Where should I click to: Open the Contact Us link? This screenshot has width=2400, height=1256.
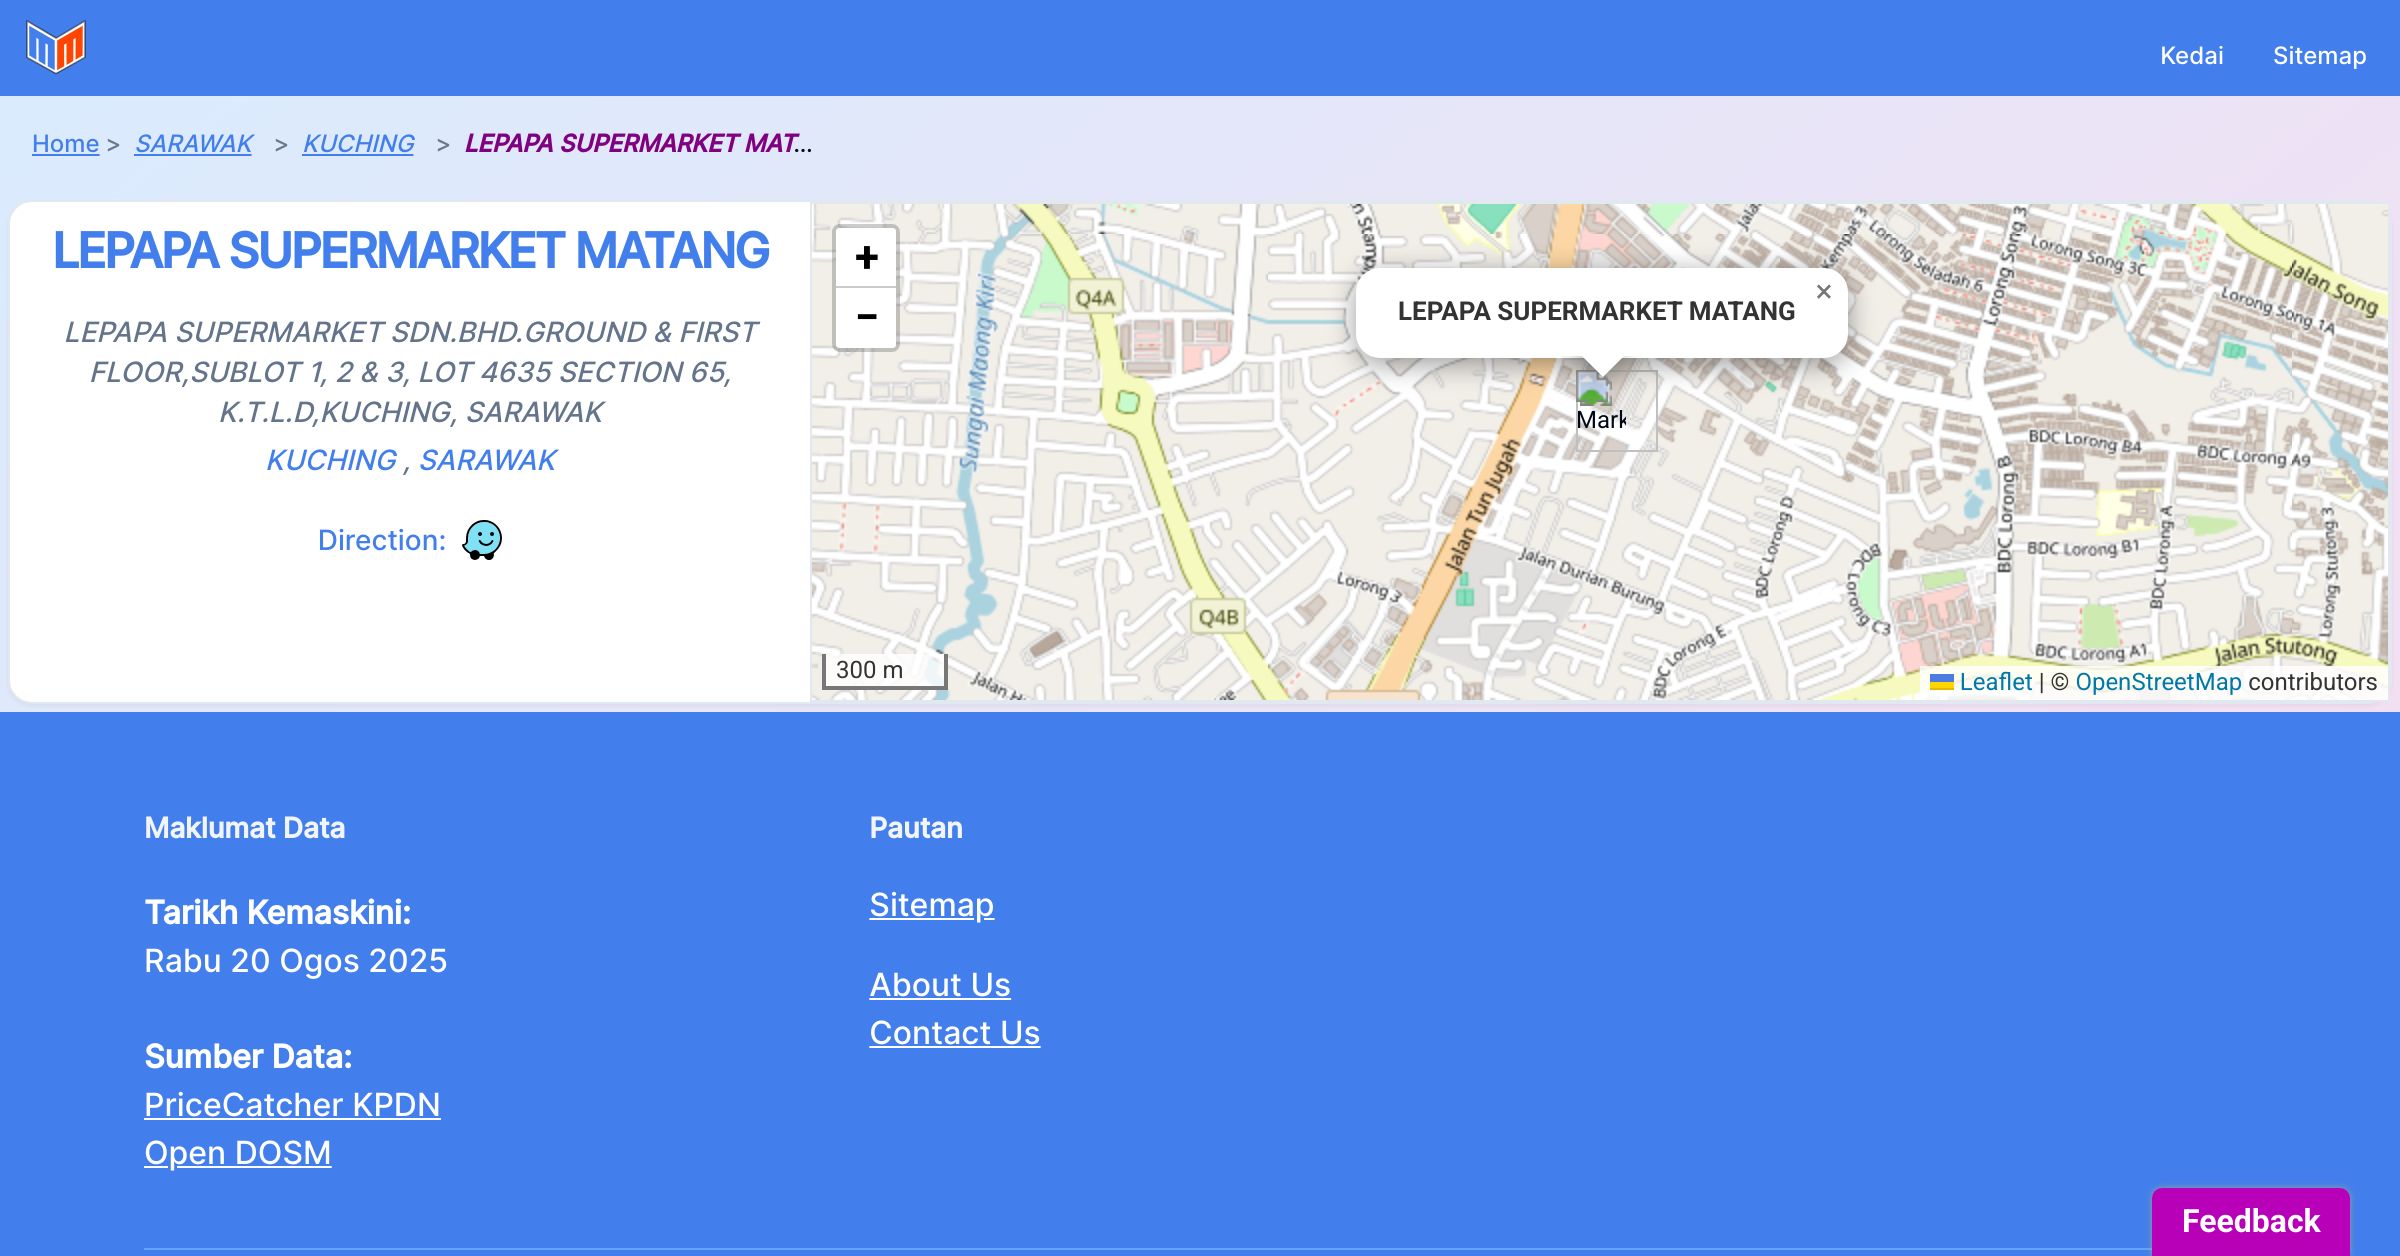[954, 1033]
